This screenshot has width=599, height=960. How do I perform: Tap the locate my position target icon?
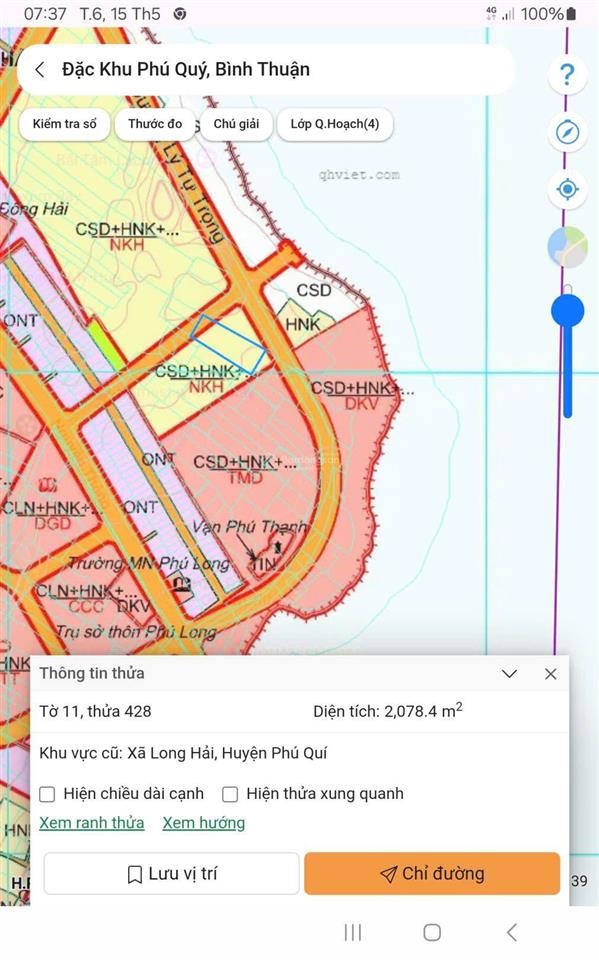[567, 189]
